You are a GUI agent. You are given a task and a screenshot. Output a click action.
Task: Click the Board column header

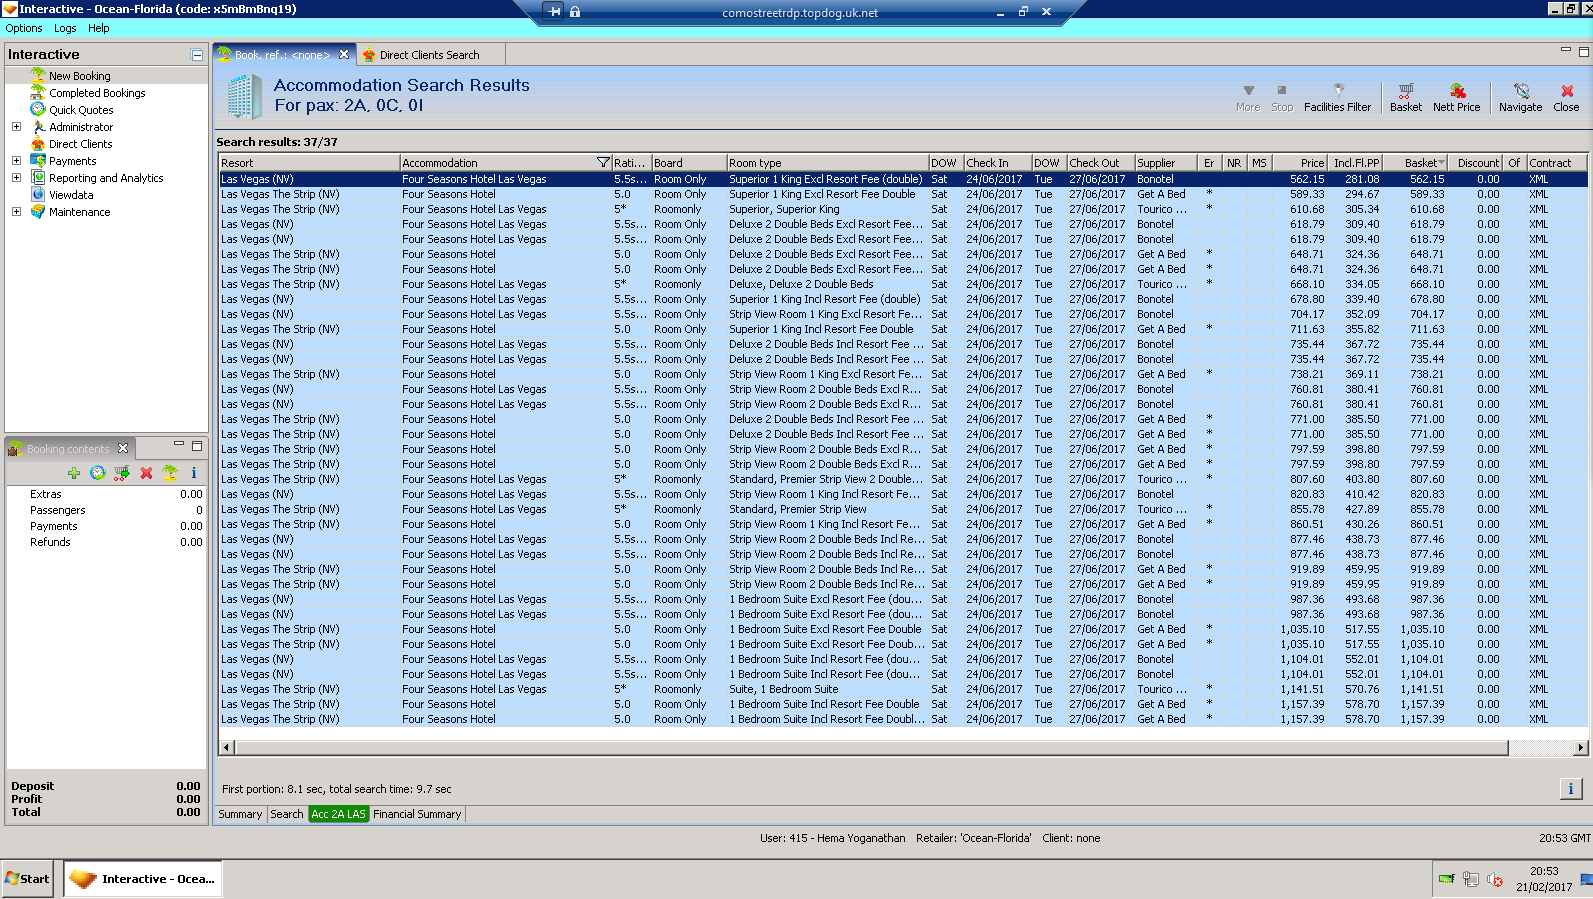click(689, 163)
